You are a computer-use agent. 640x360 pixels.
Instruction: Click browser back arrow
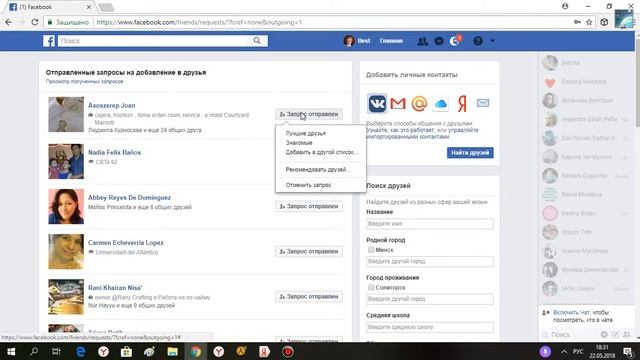pos(9,22)
